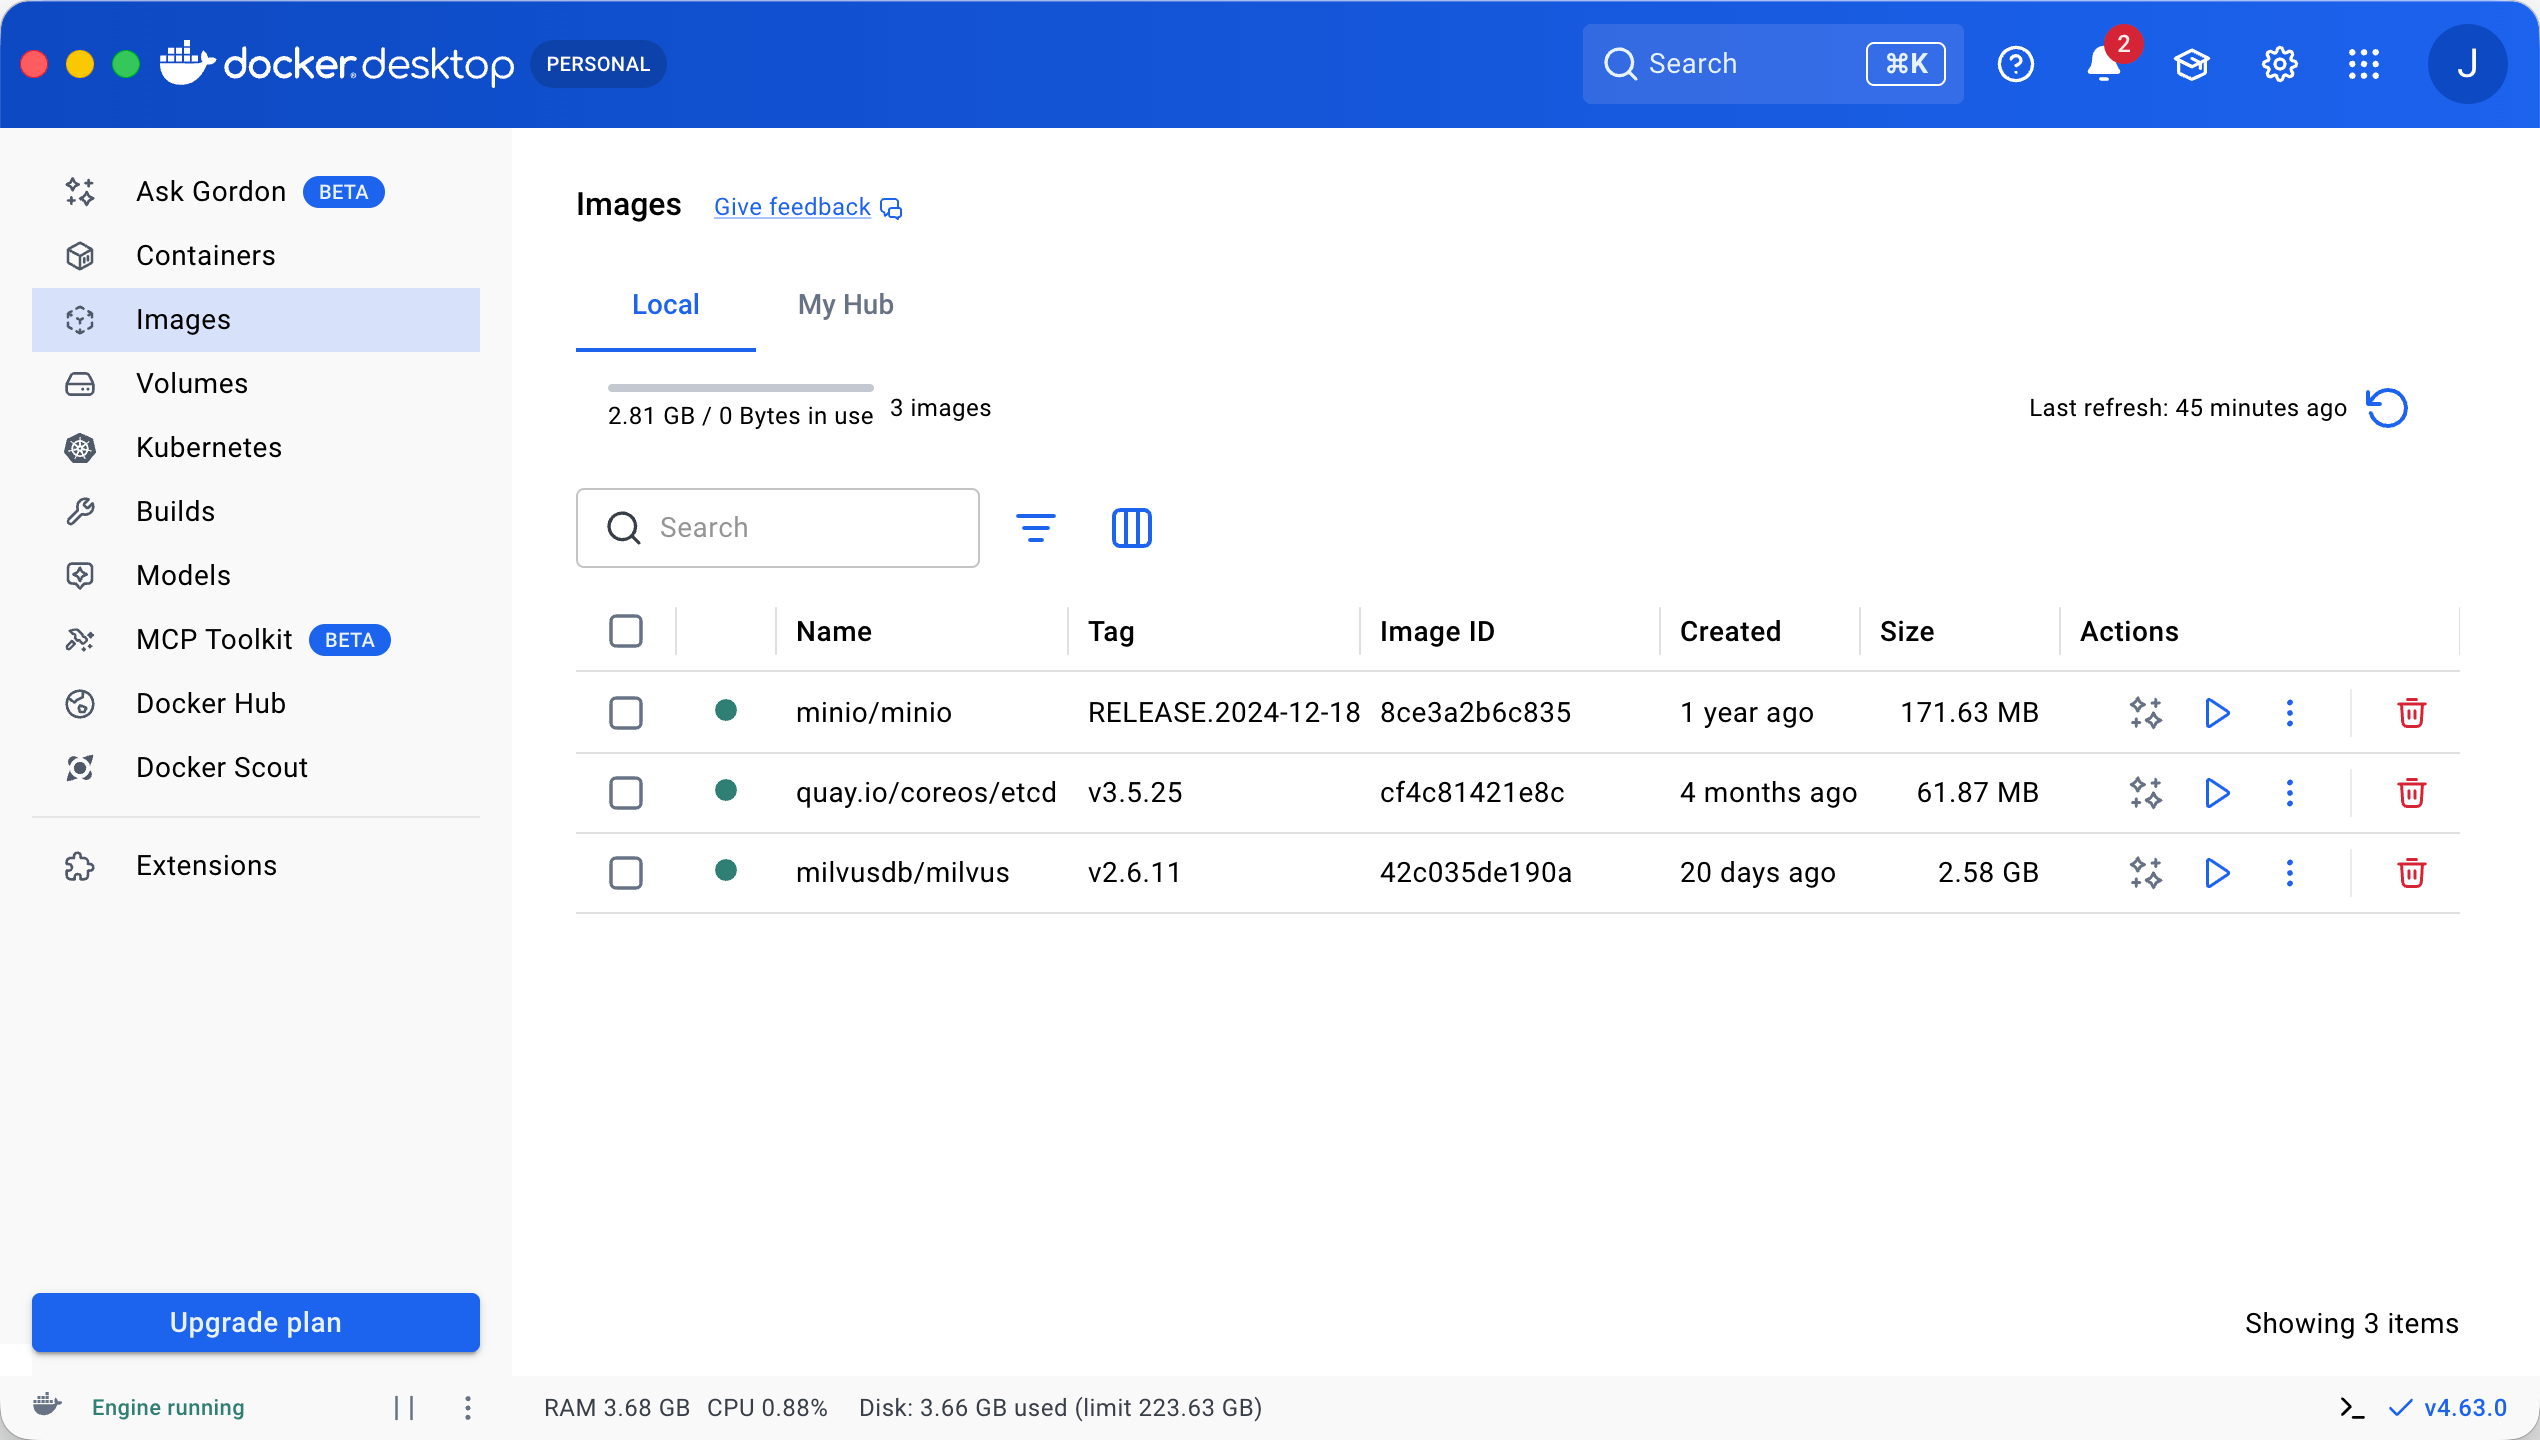Run the minio/minio image
Image resolution: width=2540 pixels, height=1440 pixels.
2217,713
